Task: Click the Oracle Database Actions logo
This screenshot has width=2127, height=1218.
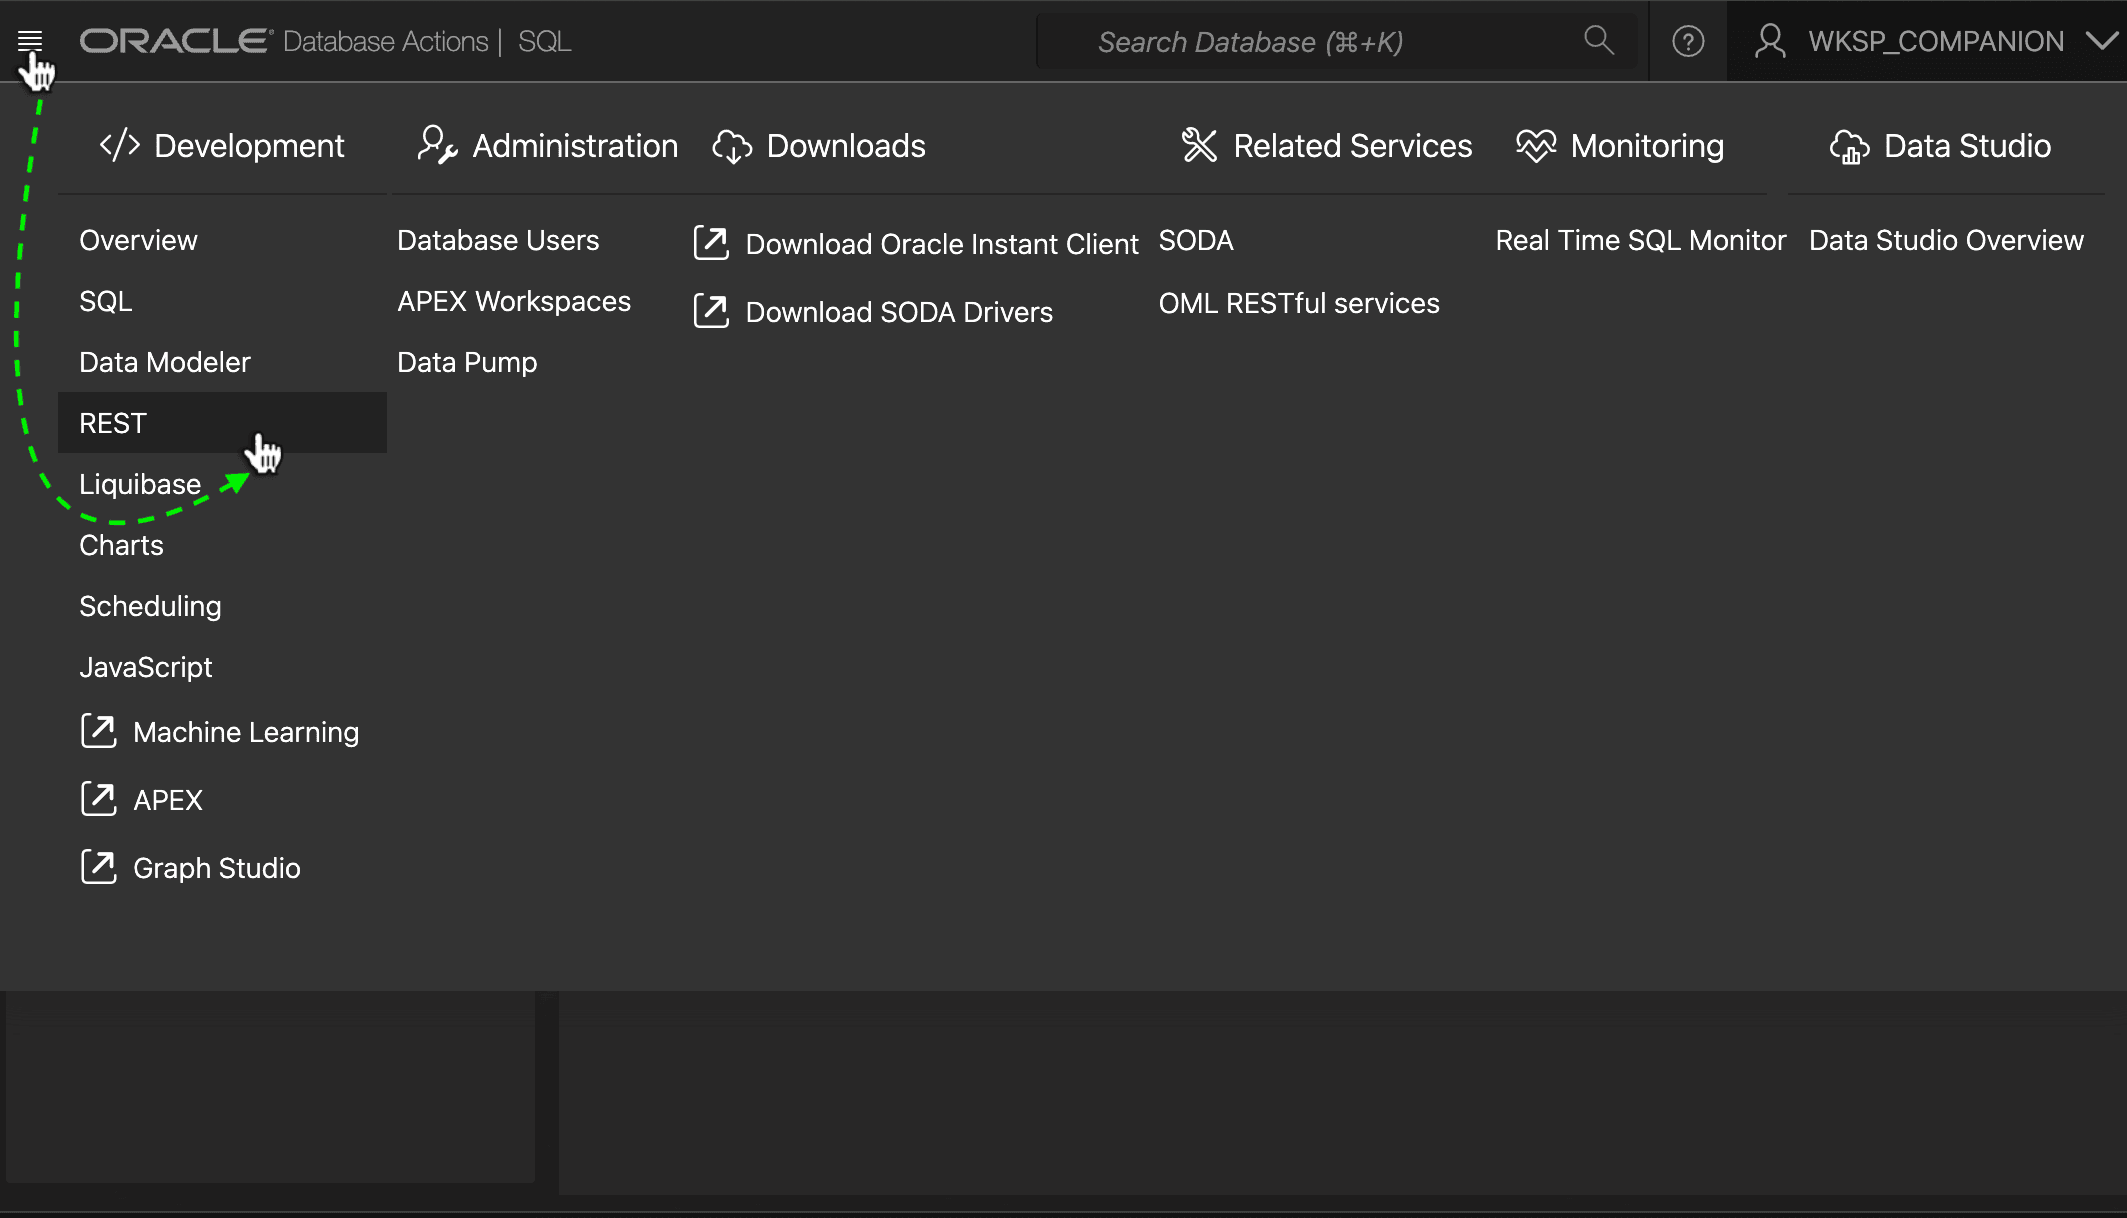Action: click(x=284, y=41)
